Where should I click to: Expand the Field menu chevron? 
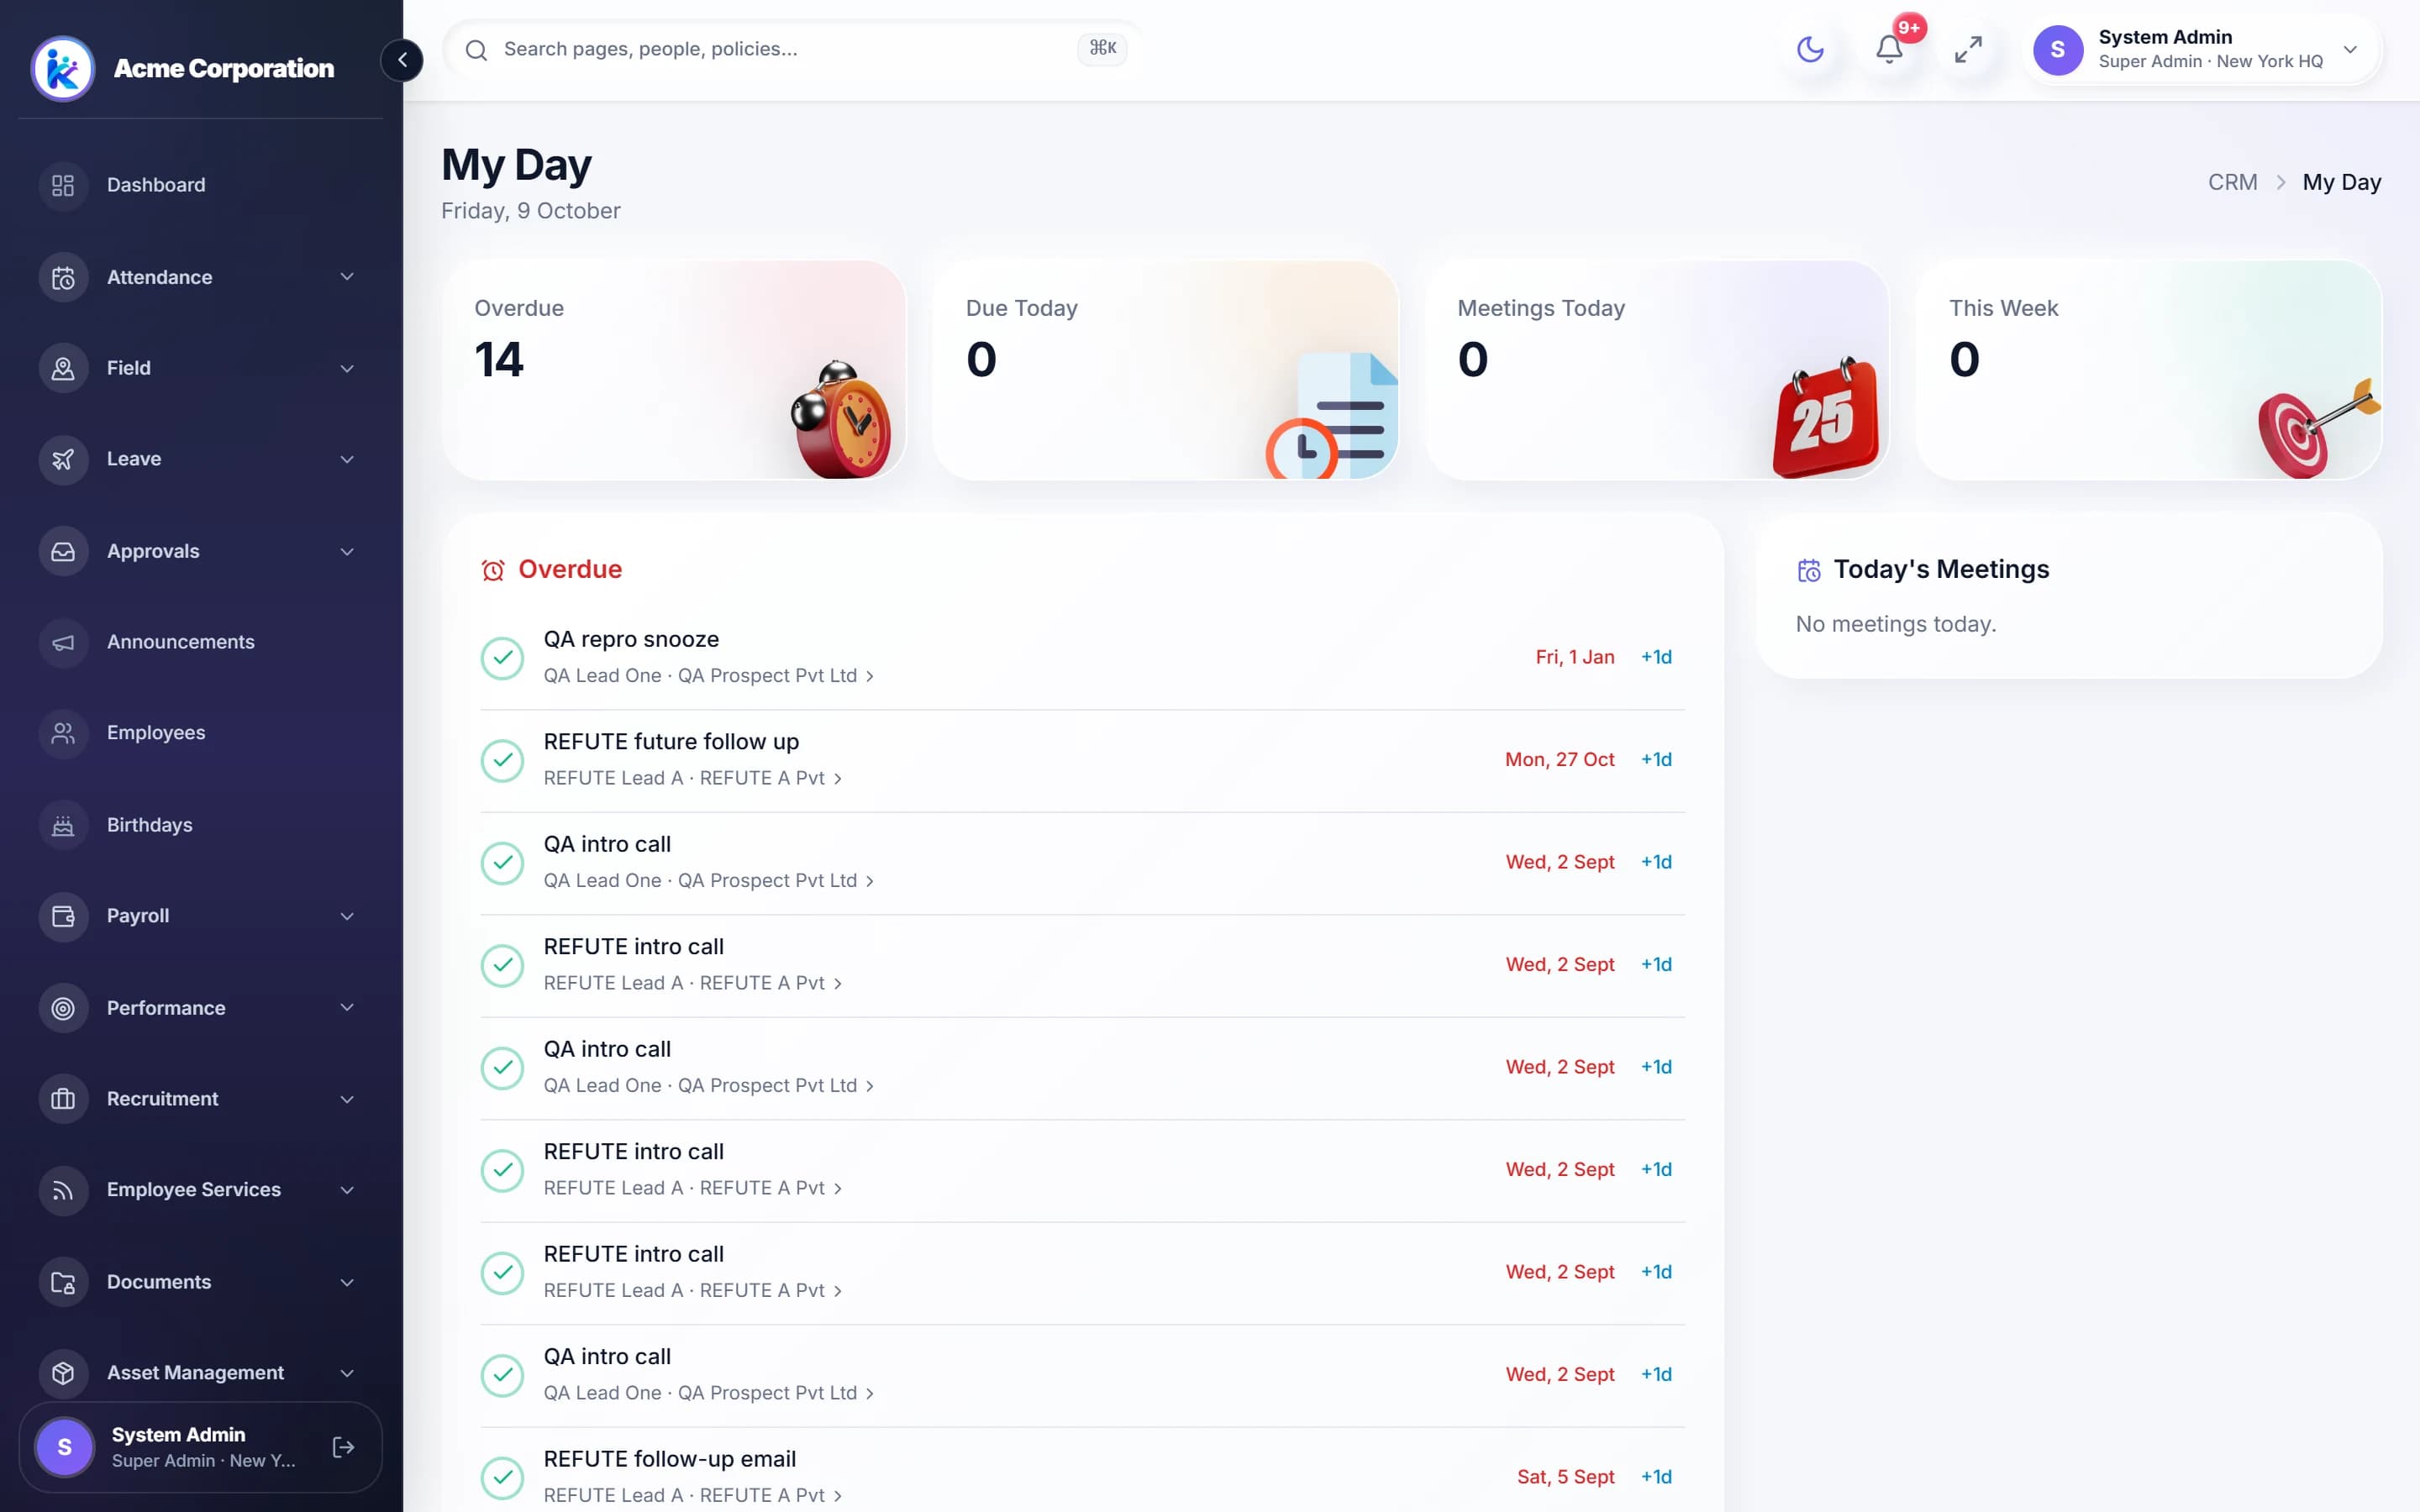347,368
